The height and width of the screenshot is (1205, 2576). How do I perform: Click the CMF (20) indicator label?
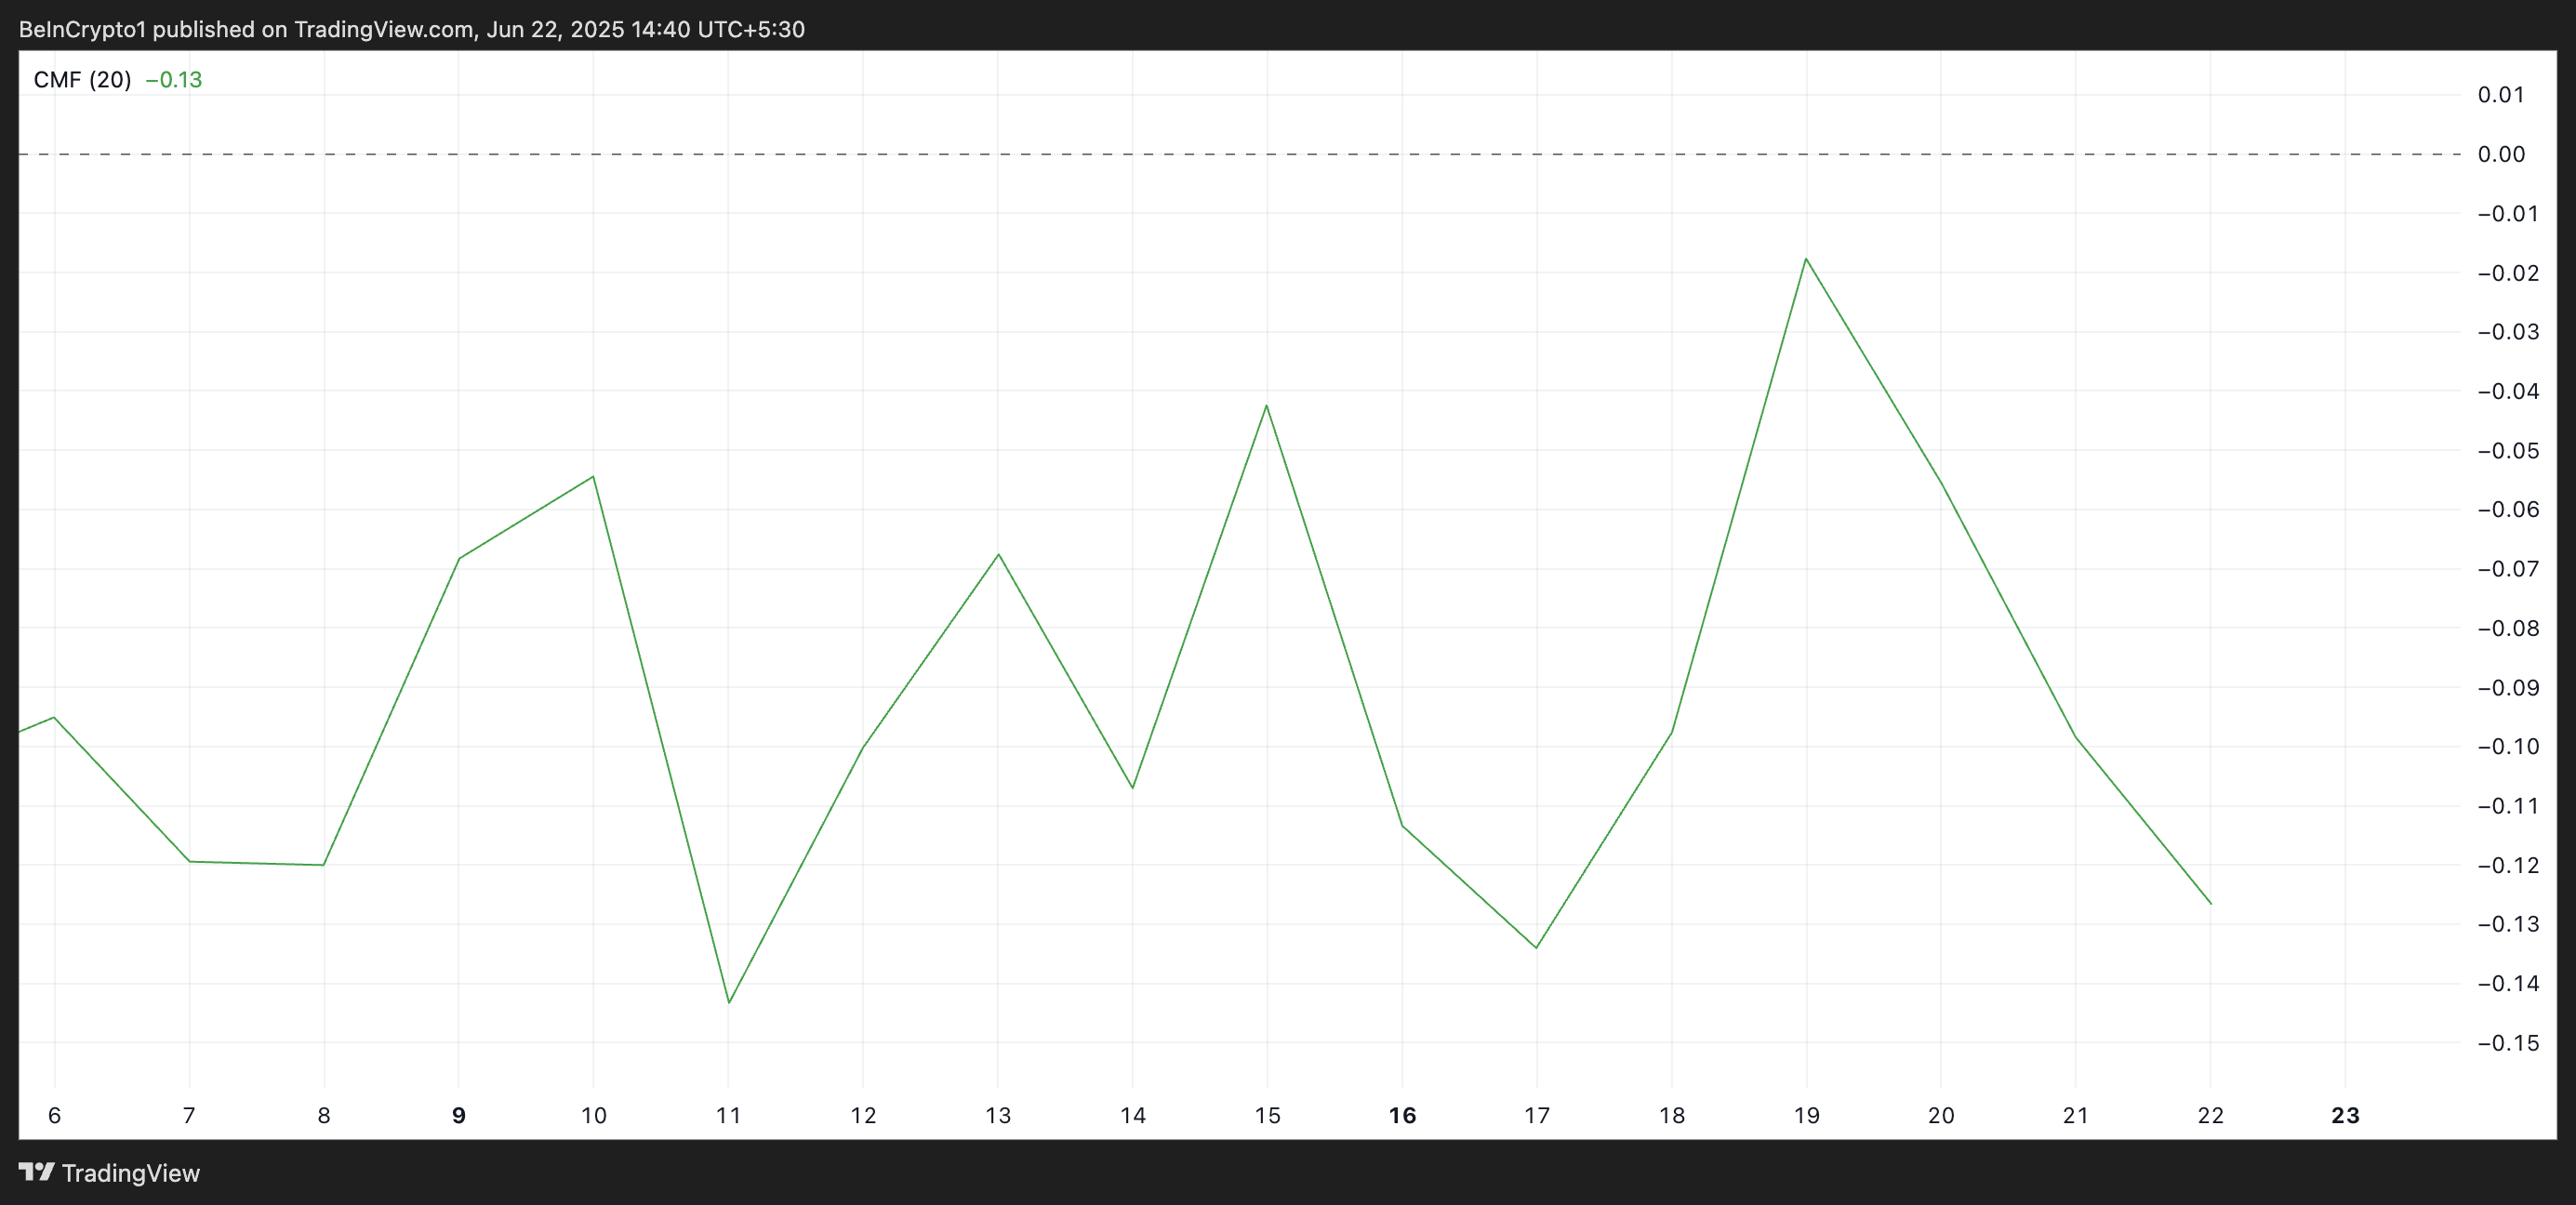(x=82, y=80)
